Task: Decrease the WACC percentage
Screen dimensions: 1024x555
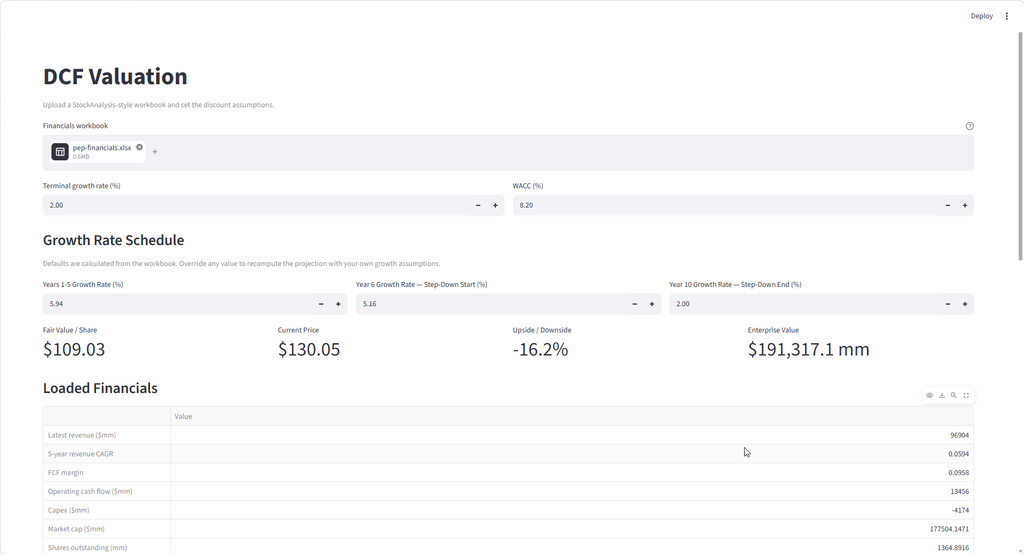Action: [948, 206]
